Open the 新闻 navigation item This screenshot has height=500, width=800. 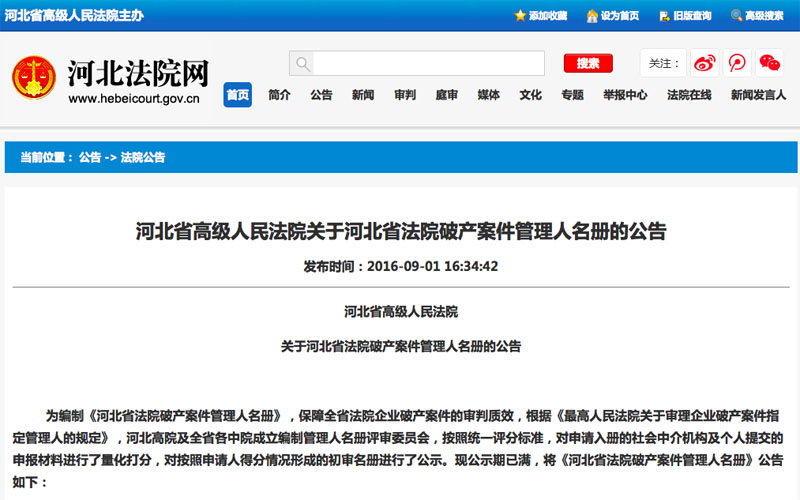363,95
